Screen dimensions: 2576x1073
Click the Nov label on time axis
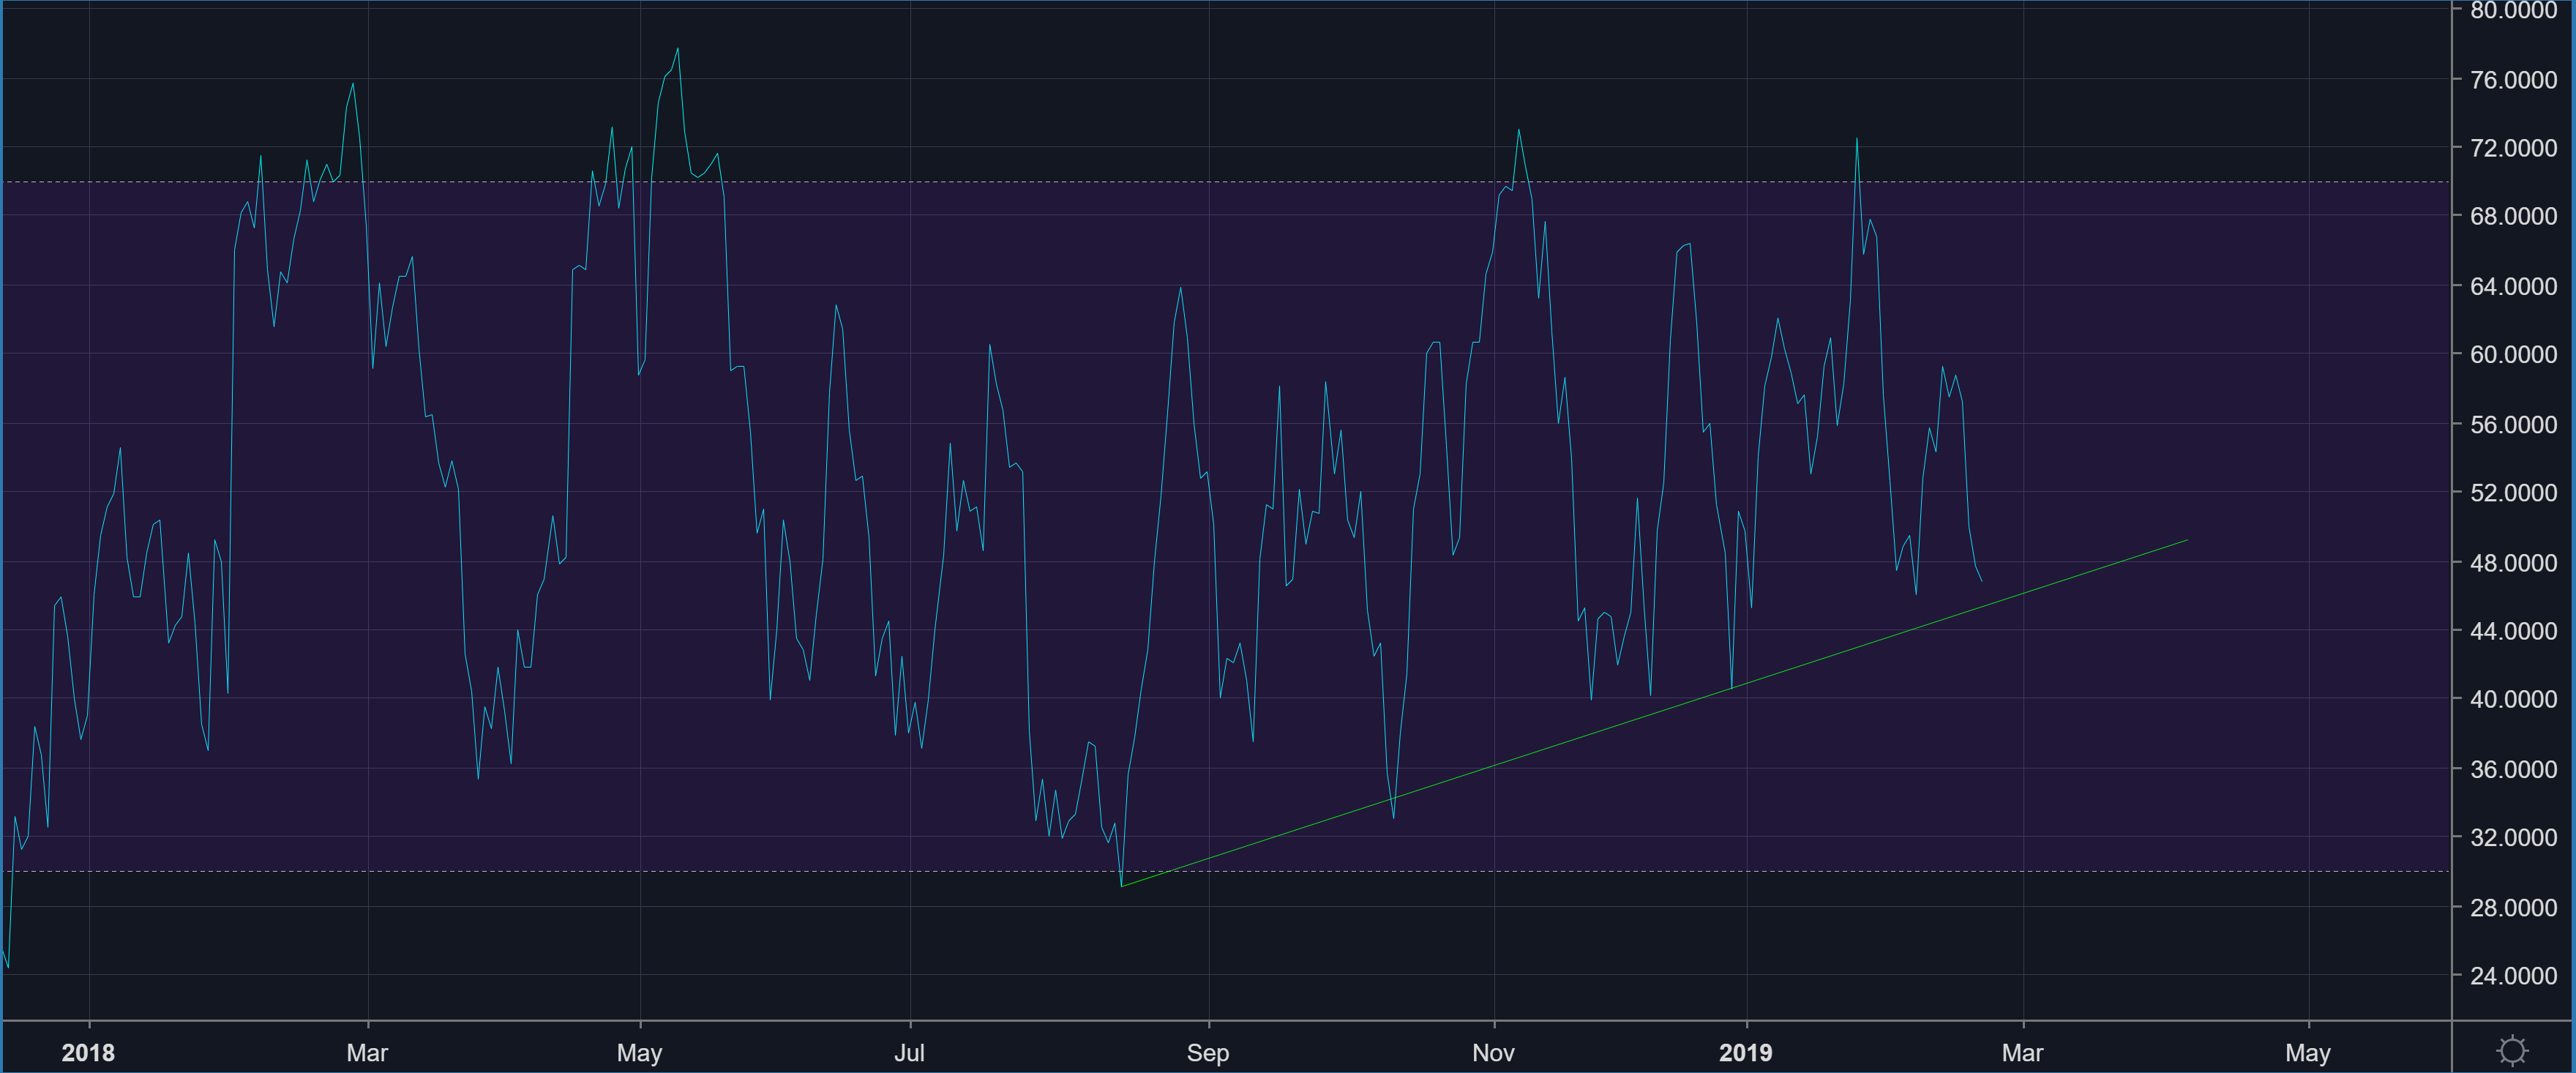[1493, 1052]
